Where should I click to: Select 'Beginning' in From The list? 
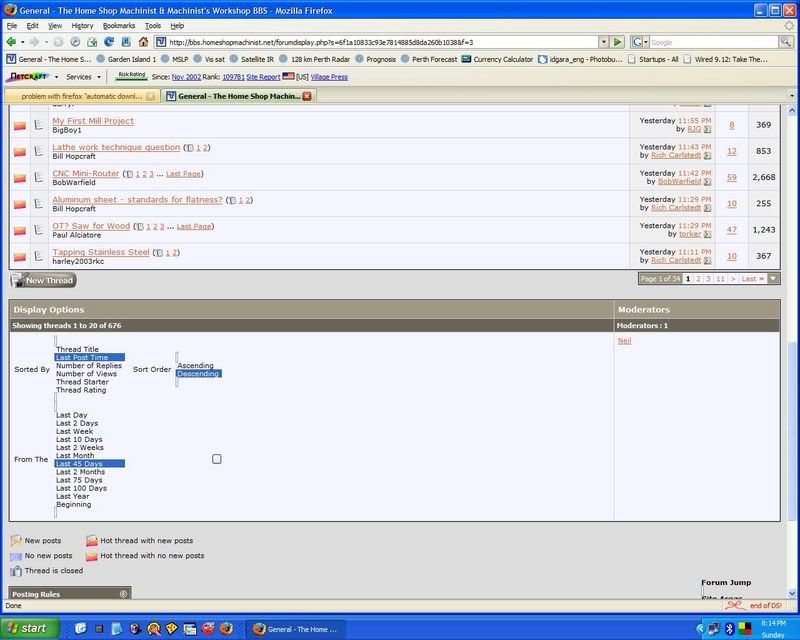[x=73, y=504]
